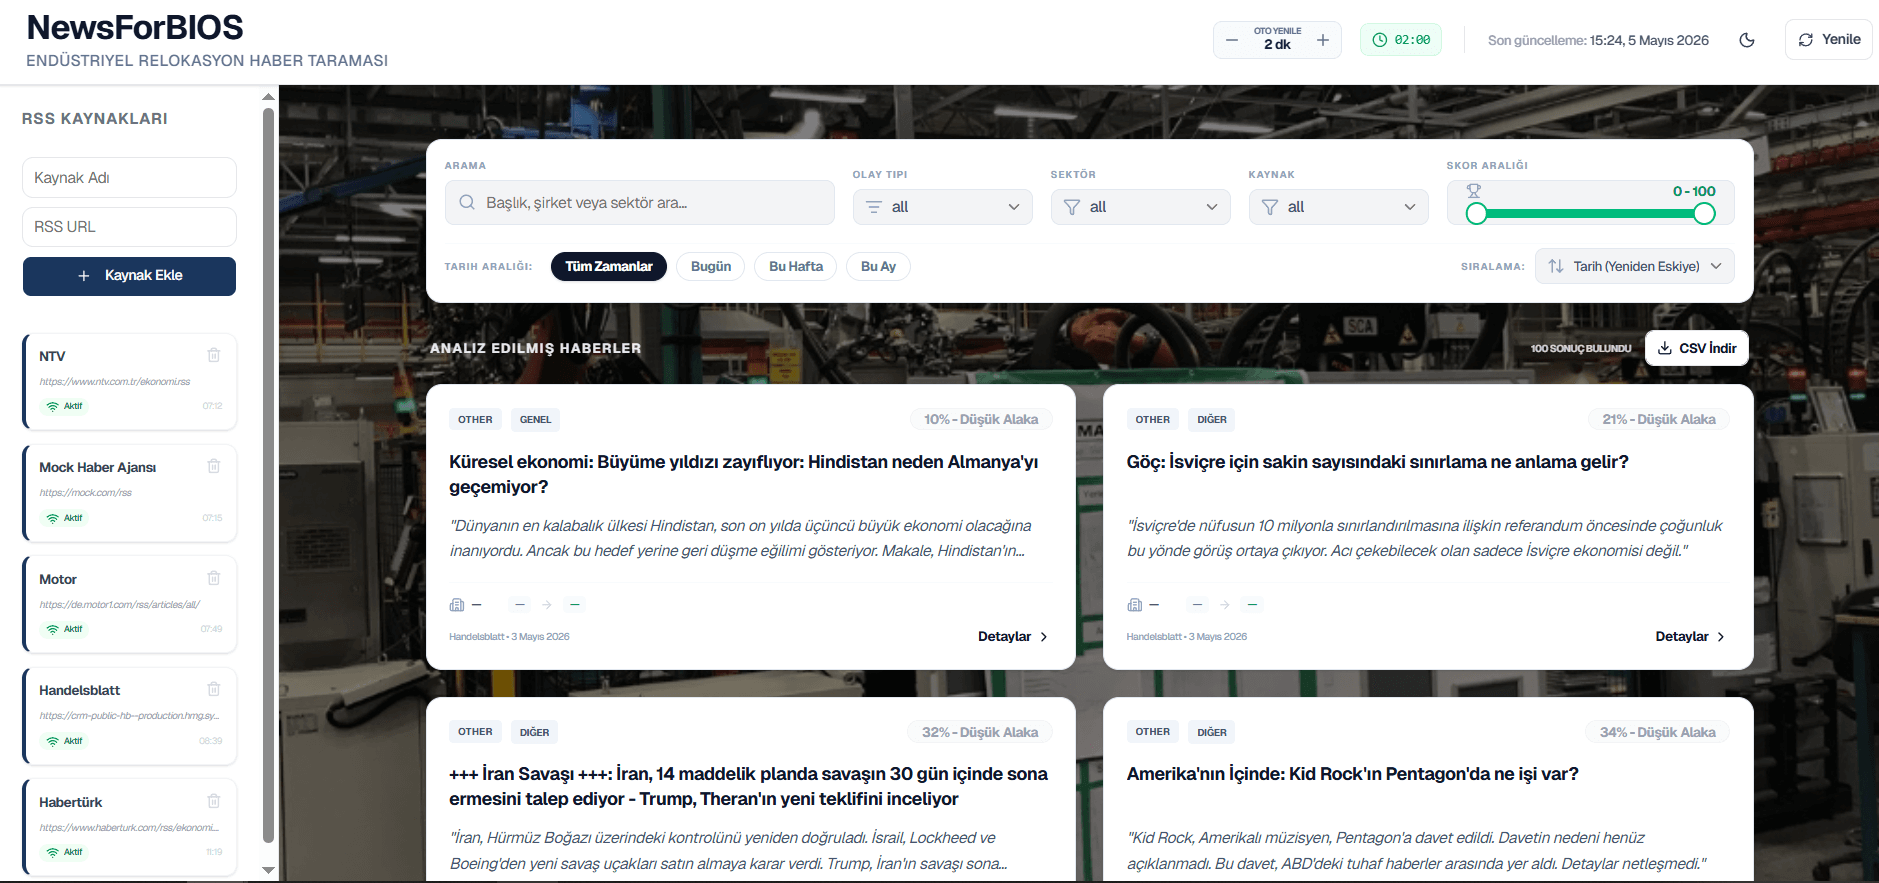The height and width of the screenshot is (883, 1879).
Task: Click the OTHER tag on the Kid Rock card
Action: [1153, 732]
